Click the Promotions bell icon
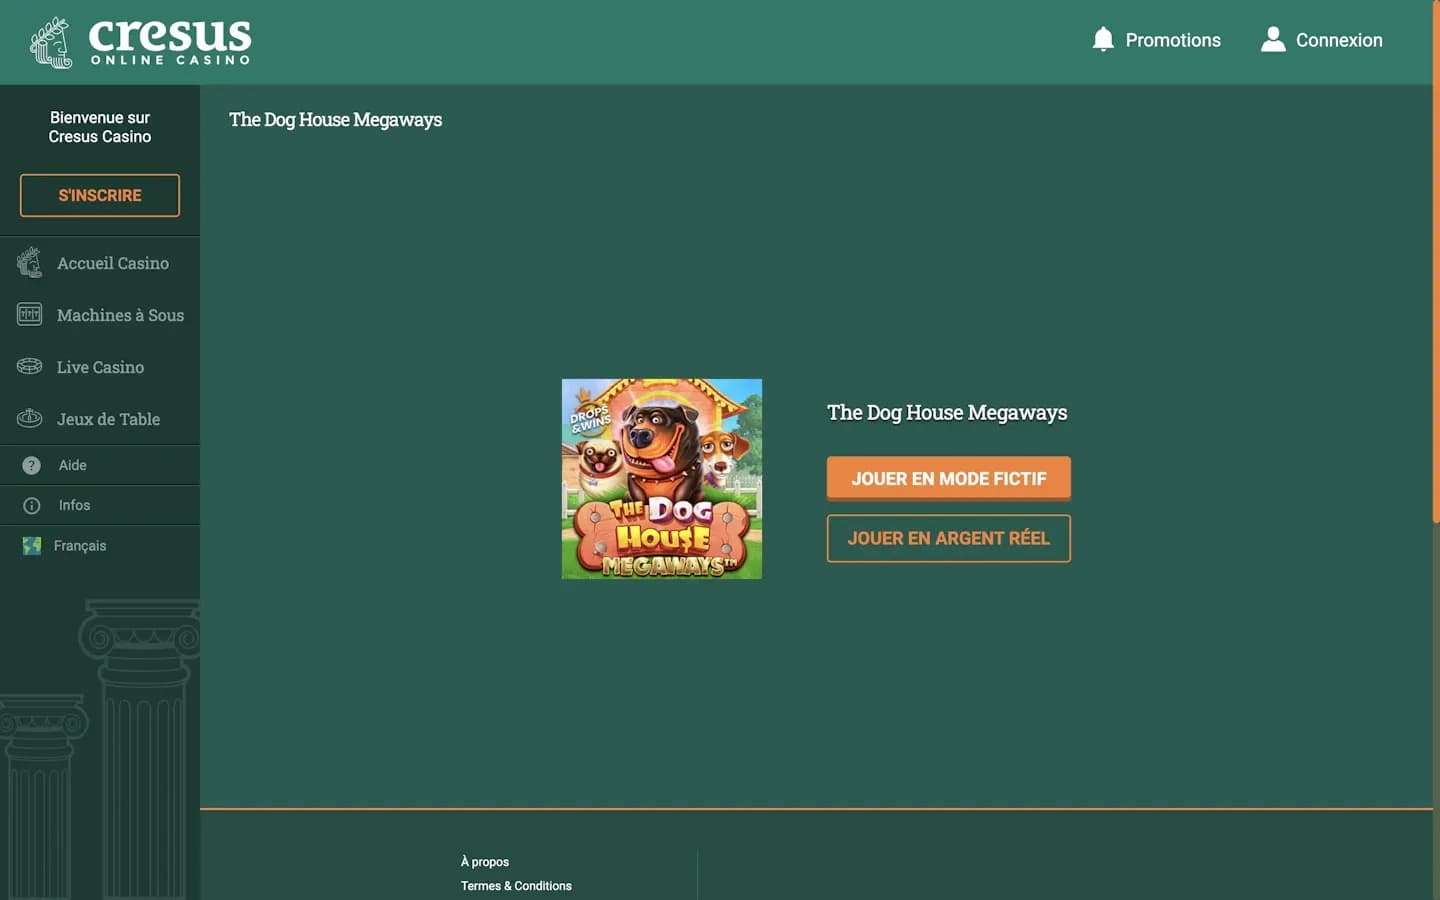The image size is (1440, 900). (x=1104, y=39)
